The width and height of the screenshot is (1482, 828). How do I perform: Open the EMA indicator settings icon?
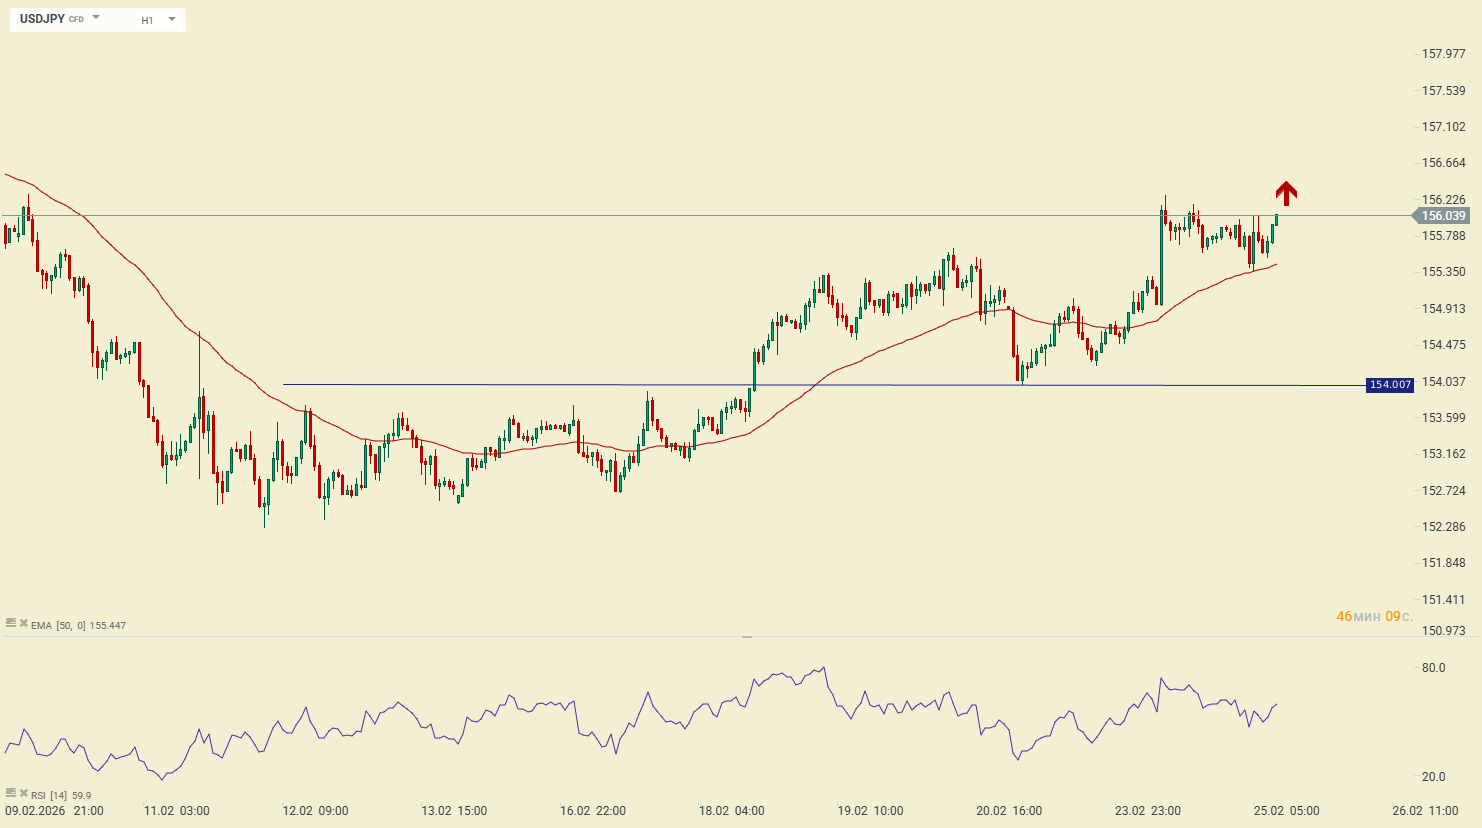(x=11, y=623)
